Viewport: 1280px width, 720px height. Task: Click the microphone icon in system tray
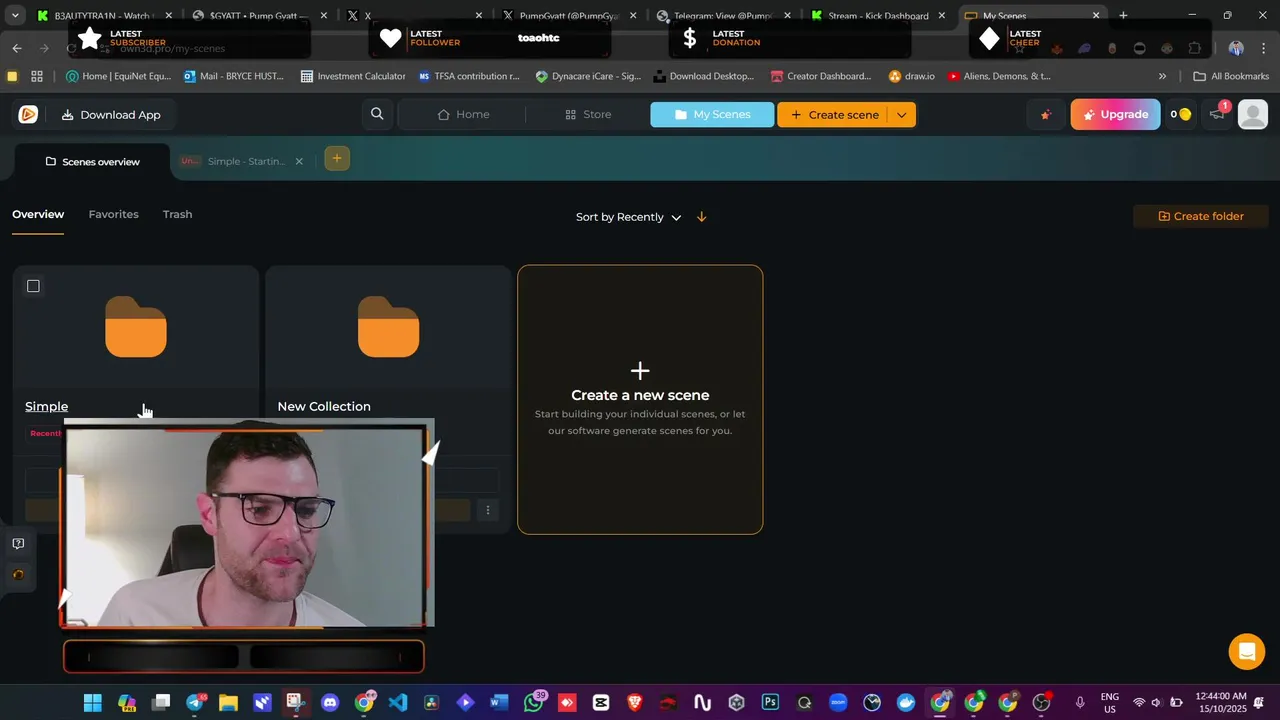tap(1080, 703)
